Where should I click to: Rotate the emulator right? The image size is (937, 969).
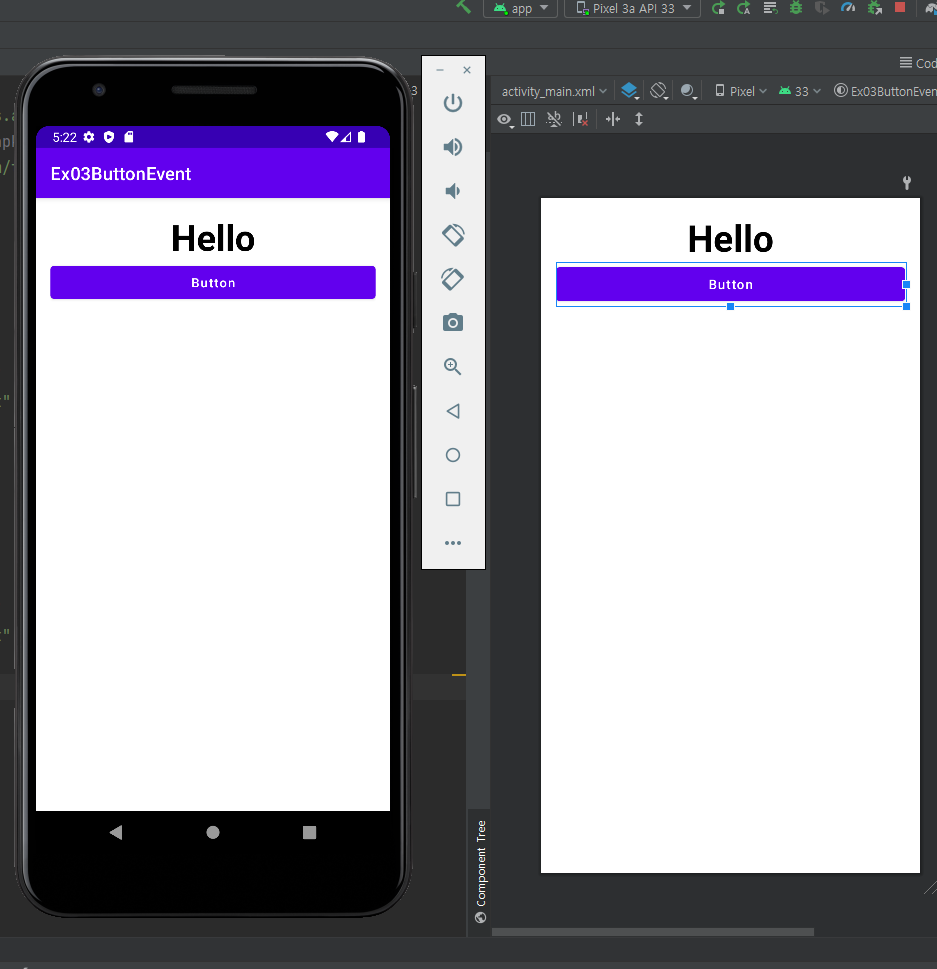(x=453, y=279)
